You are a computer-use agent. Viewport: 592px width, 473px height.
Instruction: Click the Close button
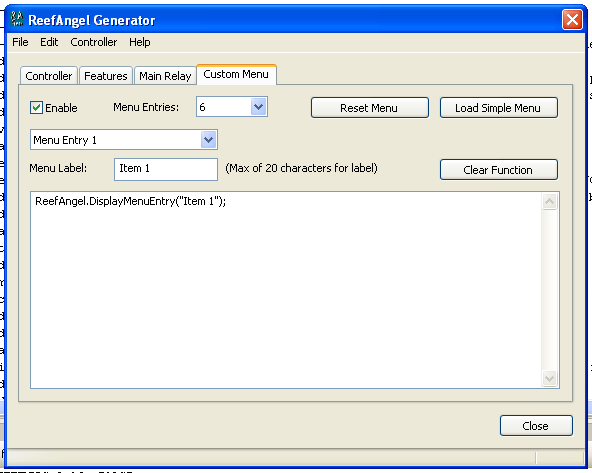coord(536,426)
